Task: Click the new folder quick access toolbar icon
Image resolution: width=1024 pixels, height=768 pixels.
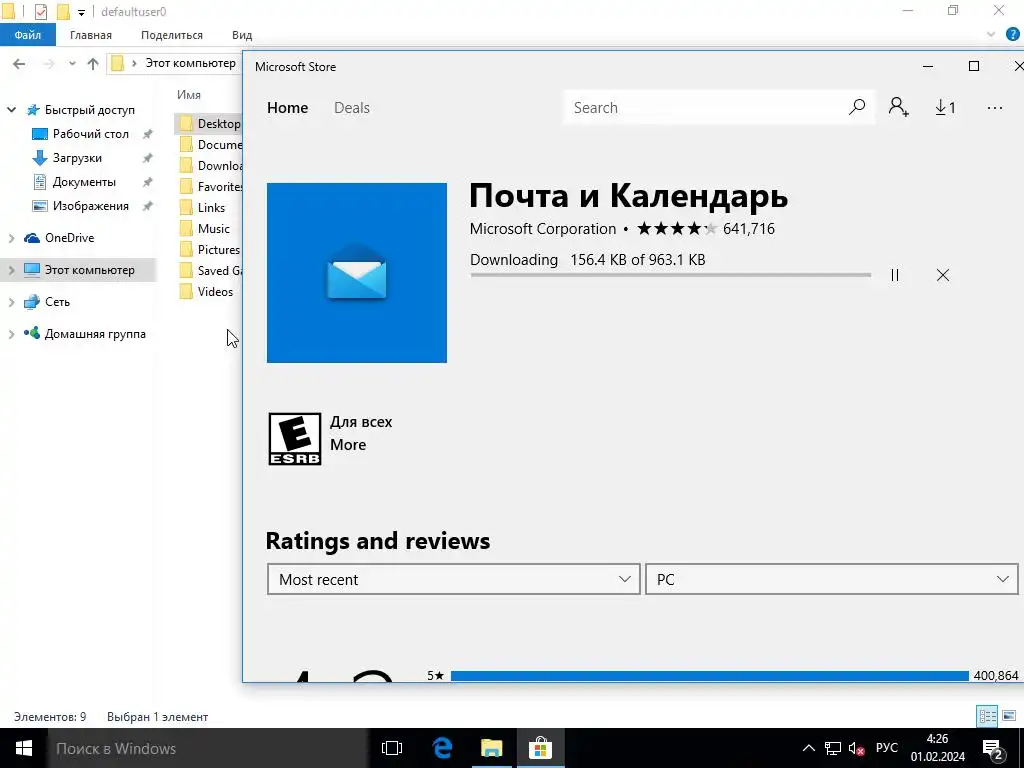Action: click(x=63, y=12)
